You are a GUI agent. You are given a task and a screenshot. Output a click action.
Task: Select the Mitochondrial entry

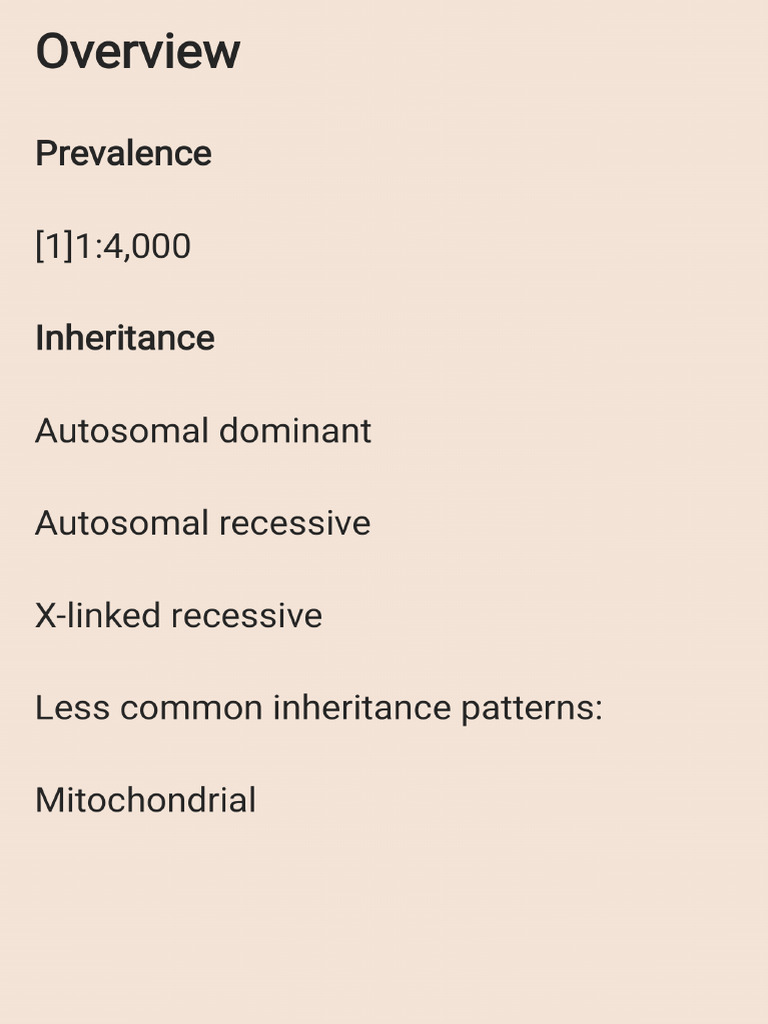pyautogui.click(x=146, y=800)
